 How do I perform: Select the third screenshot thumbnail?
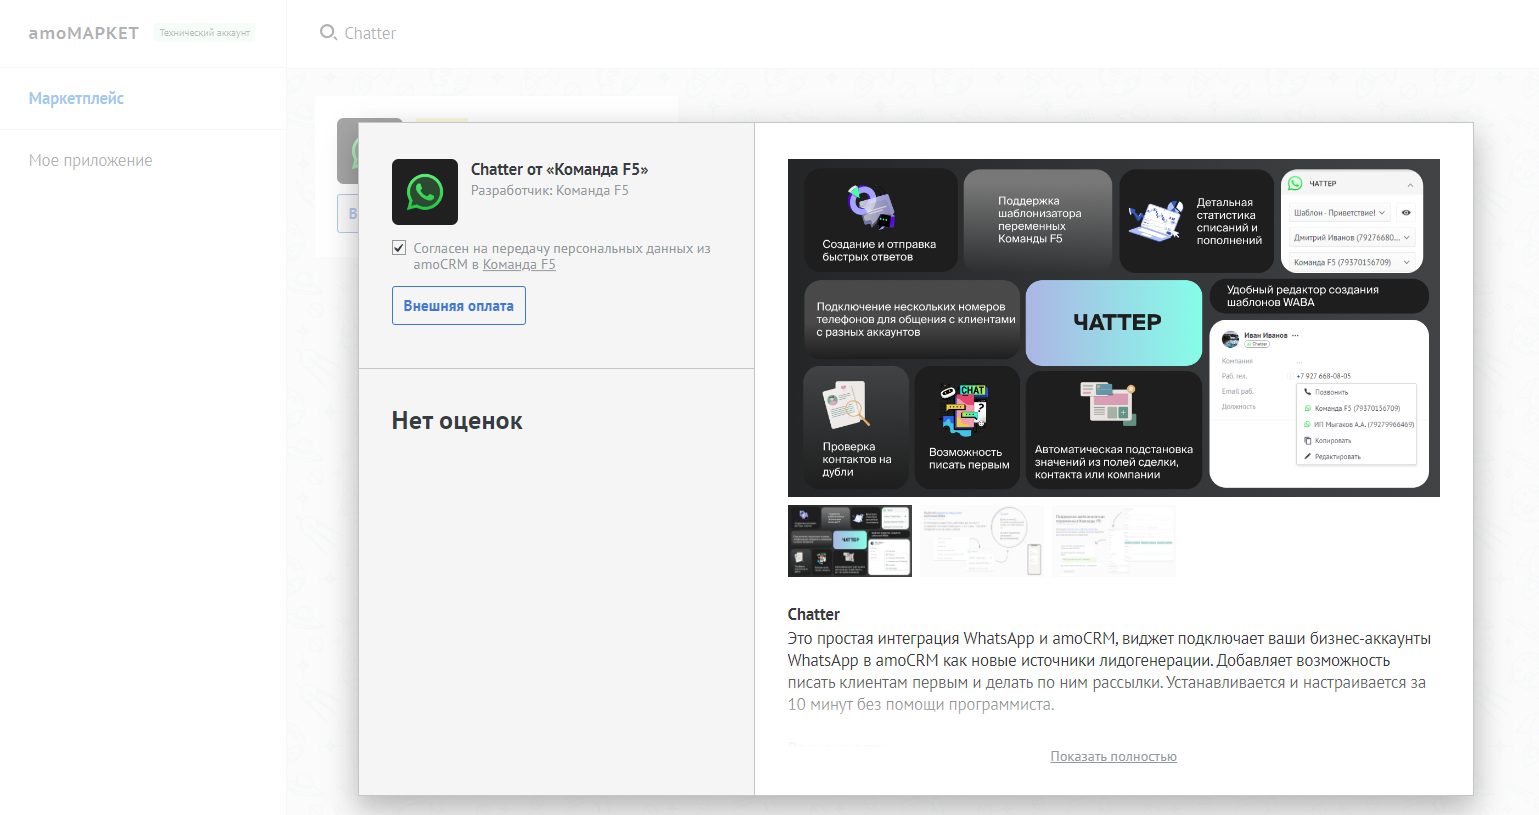(1114, 541)
